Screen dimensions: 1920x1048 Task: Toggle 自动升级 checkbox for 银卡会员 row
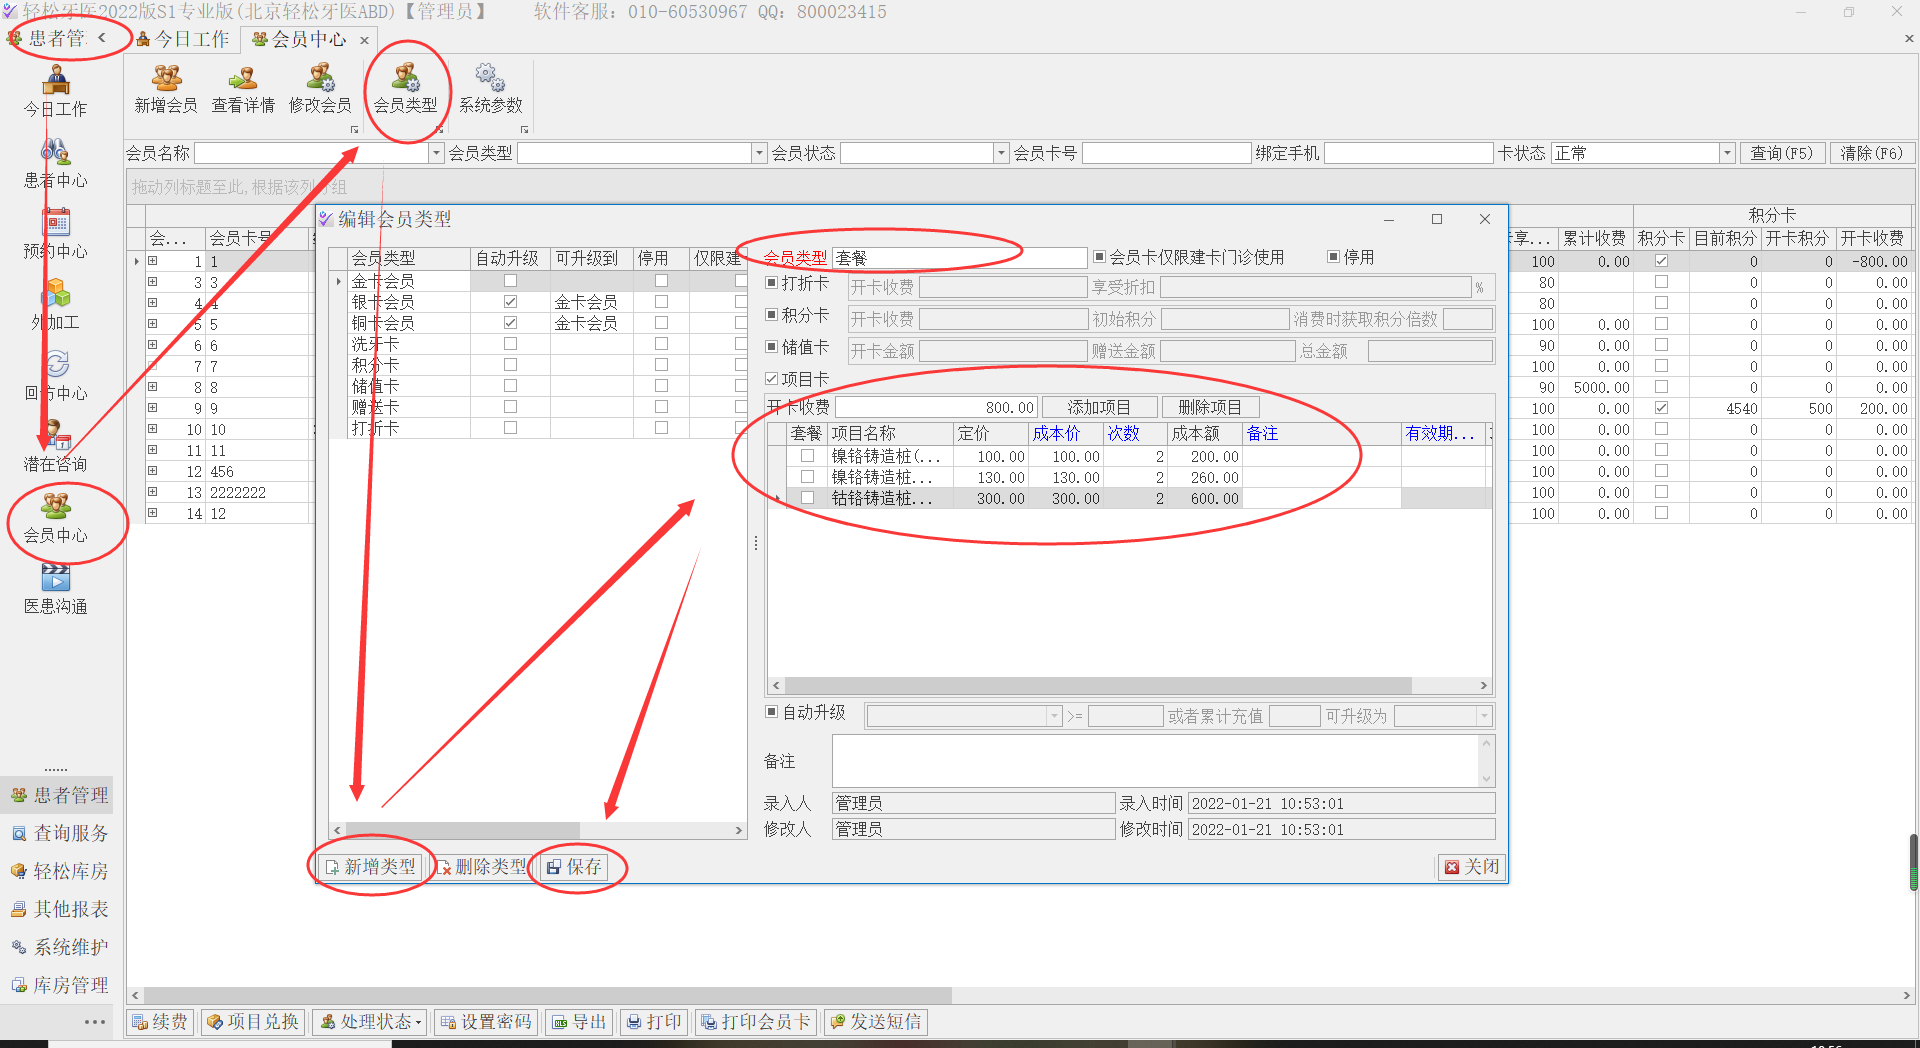pyautogui.click(x=510, y=302)
